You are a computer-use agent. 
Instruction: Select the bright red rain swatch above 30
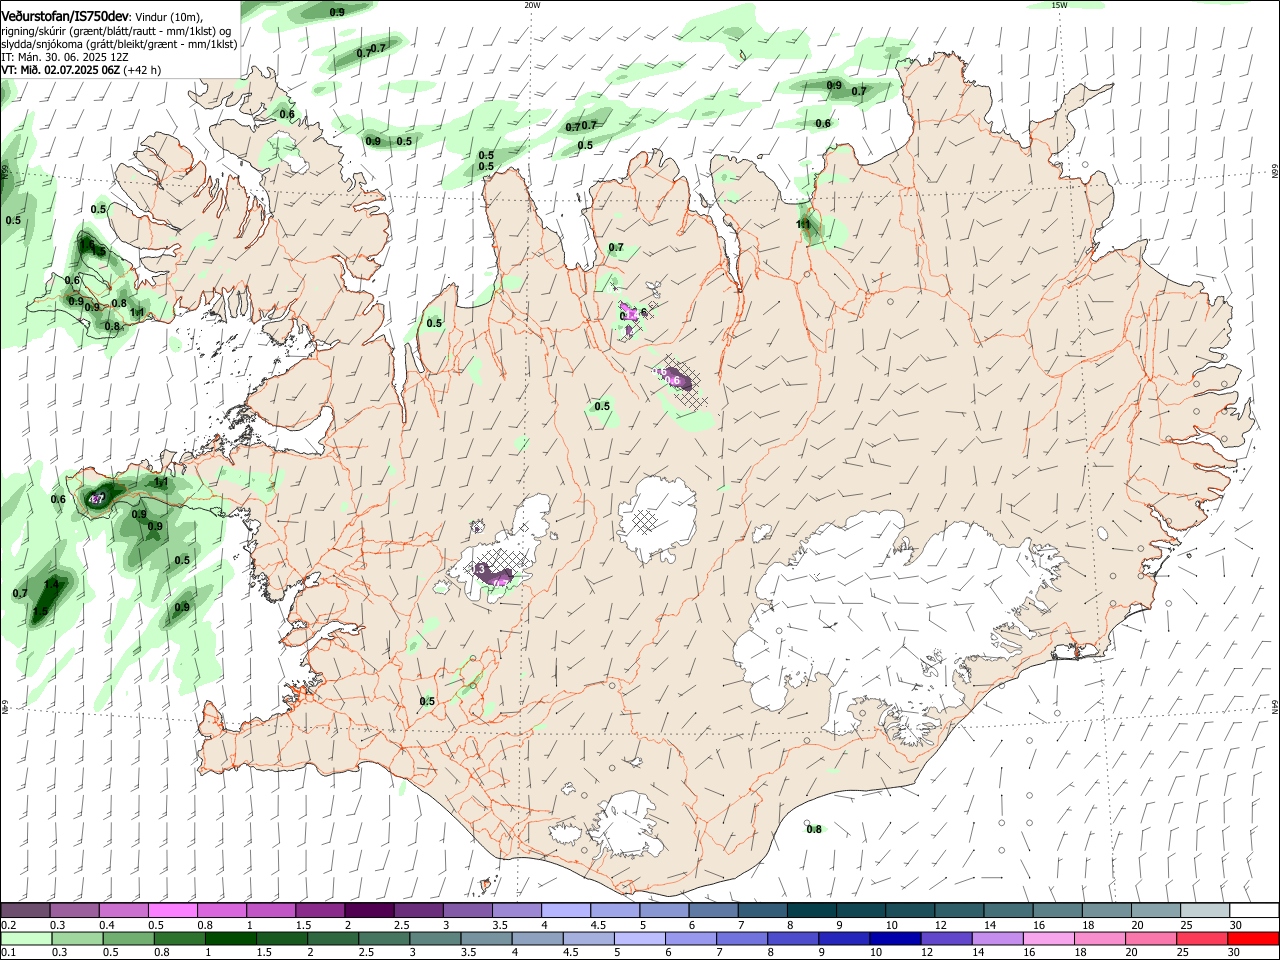coord(1252,939)
